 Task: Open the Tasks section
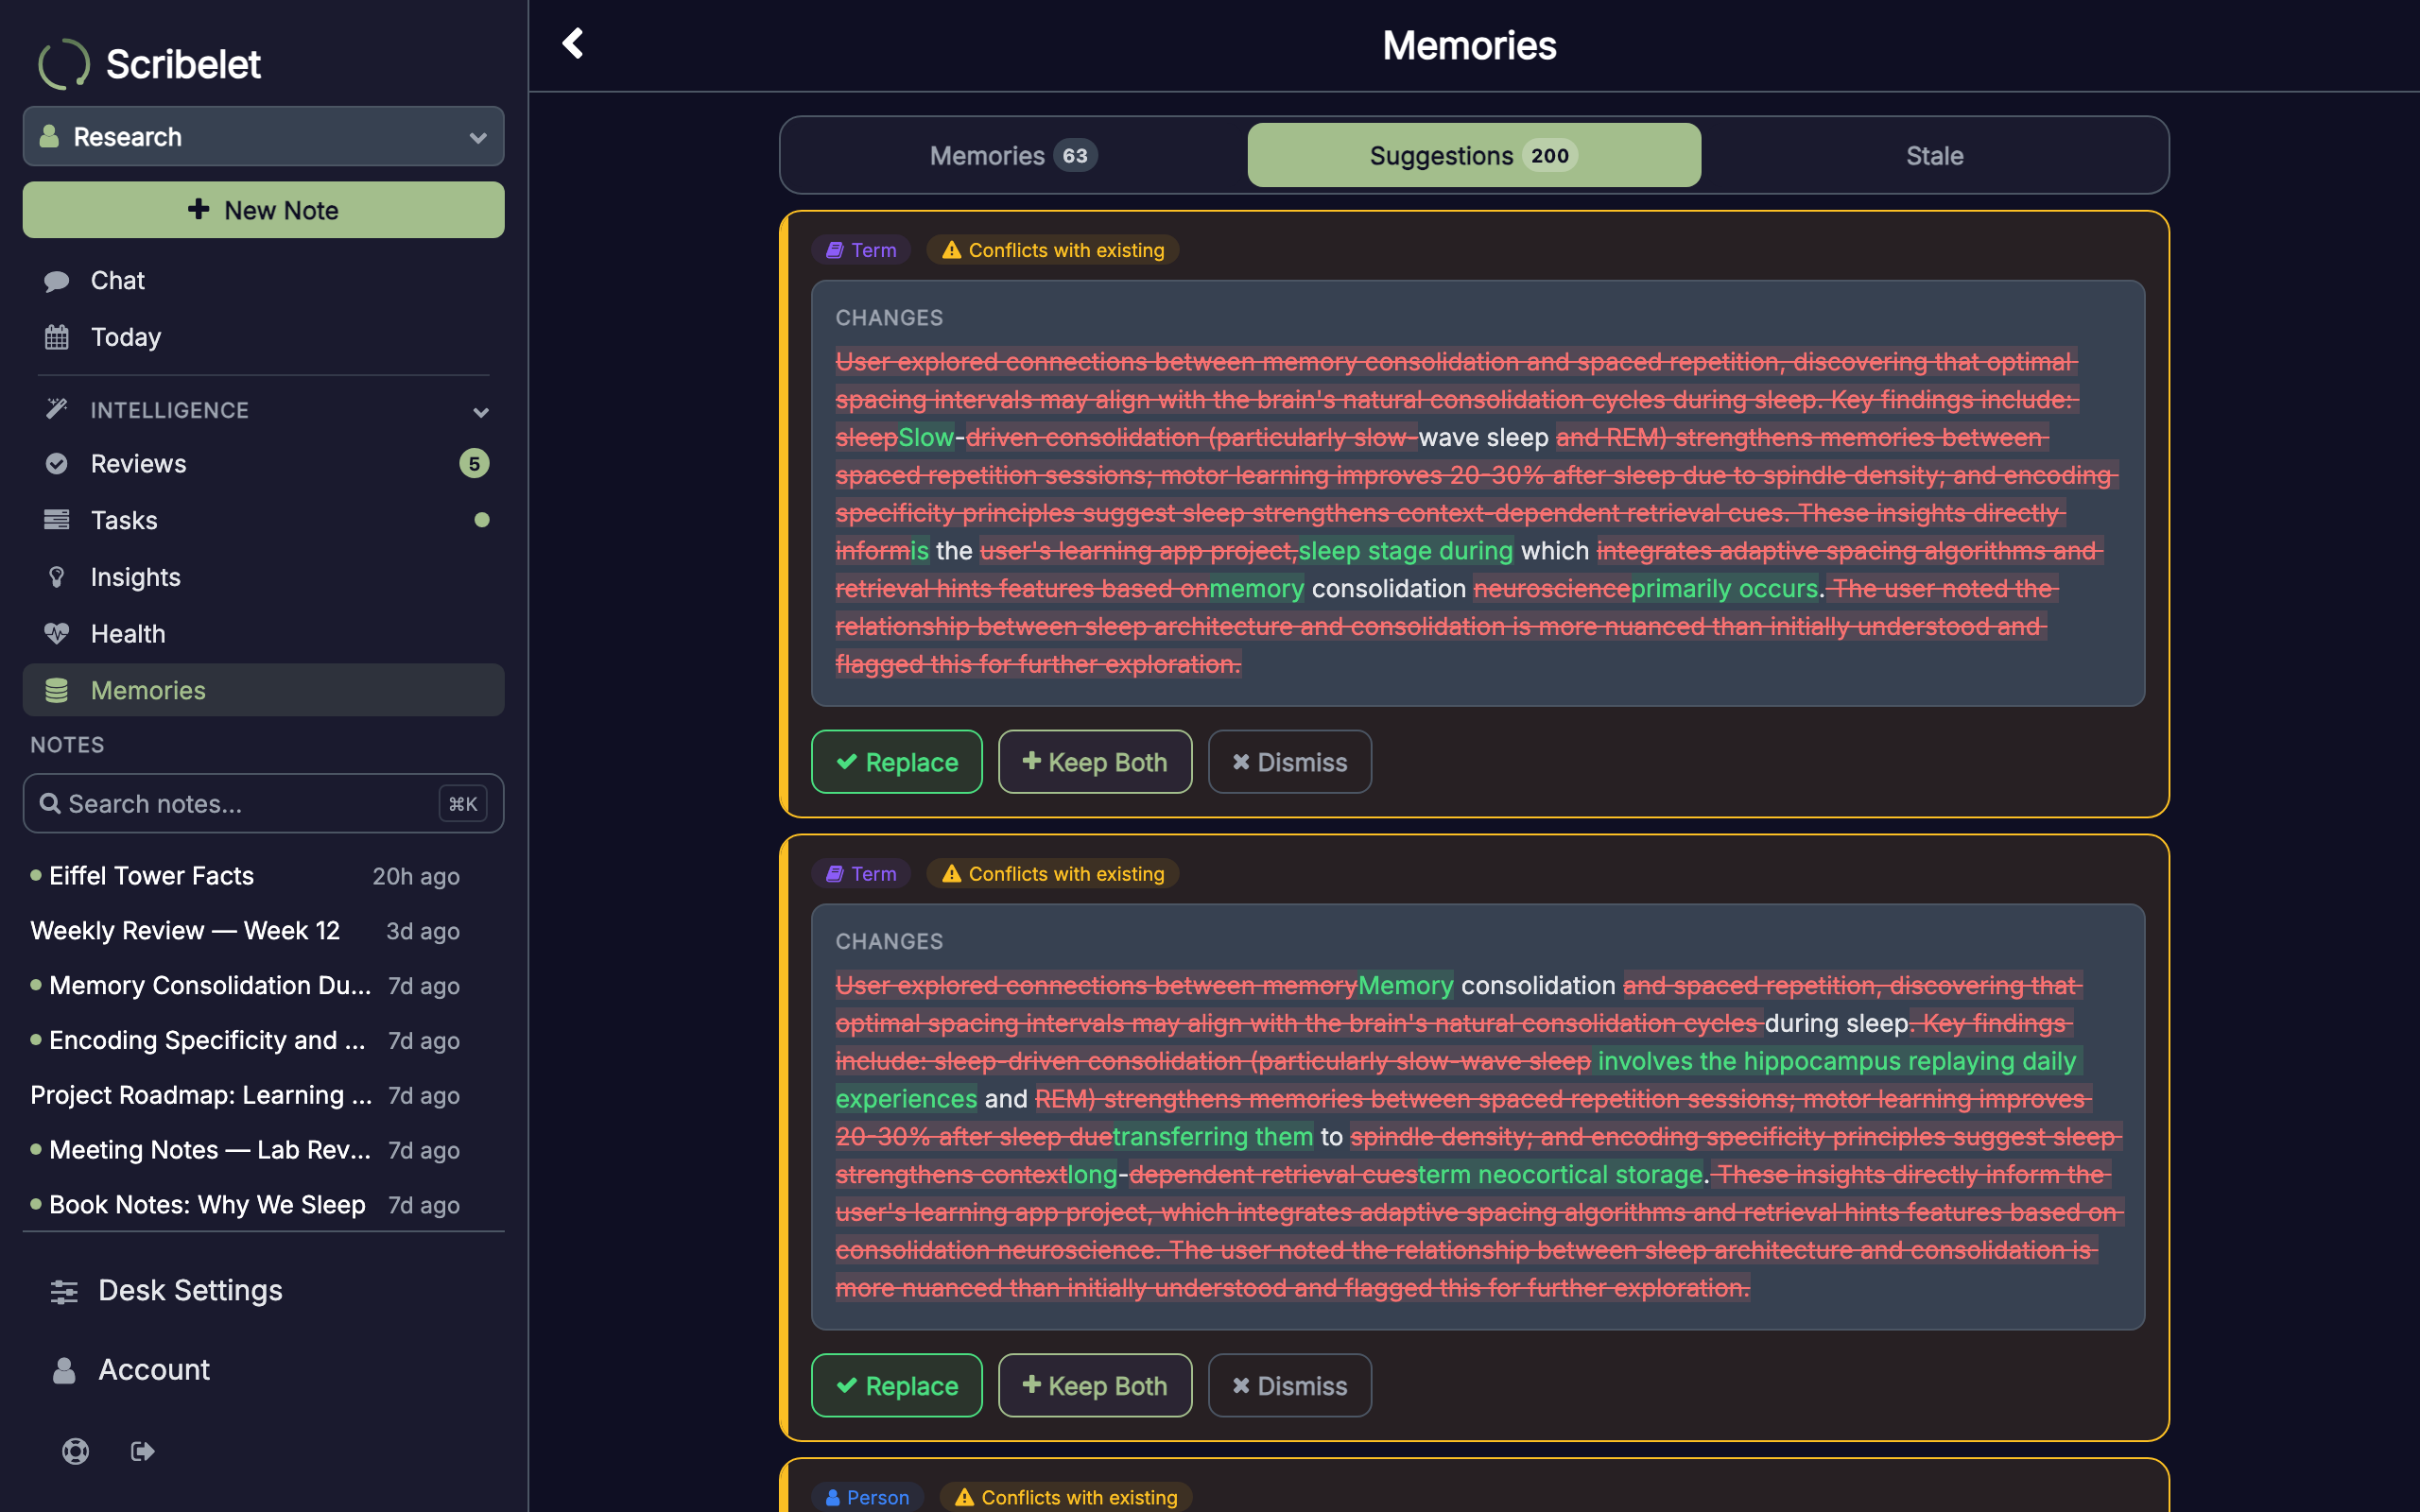click(263, 520)
